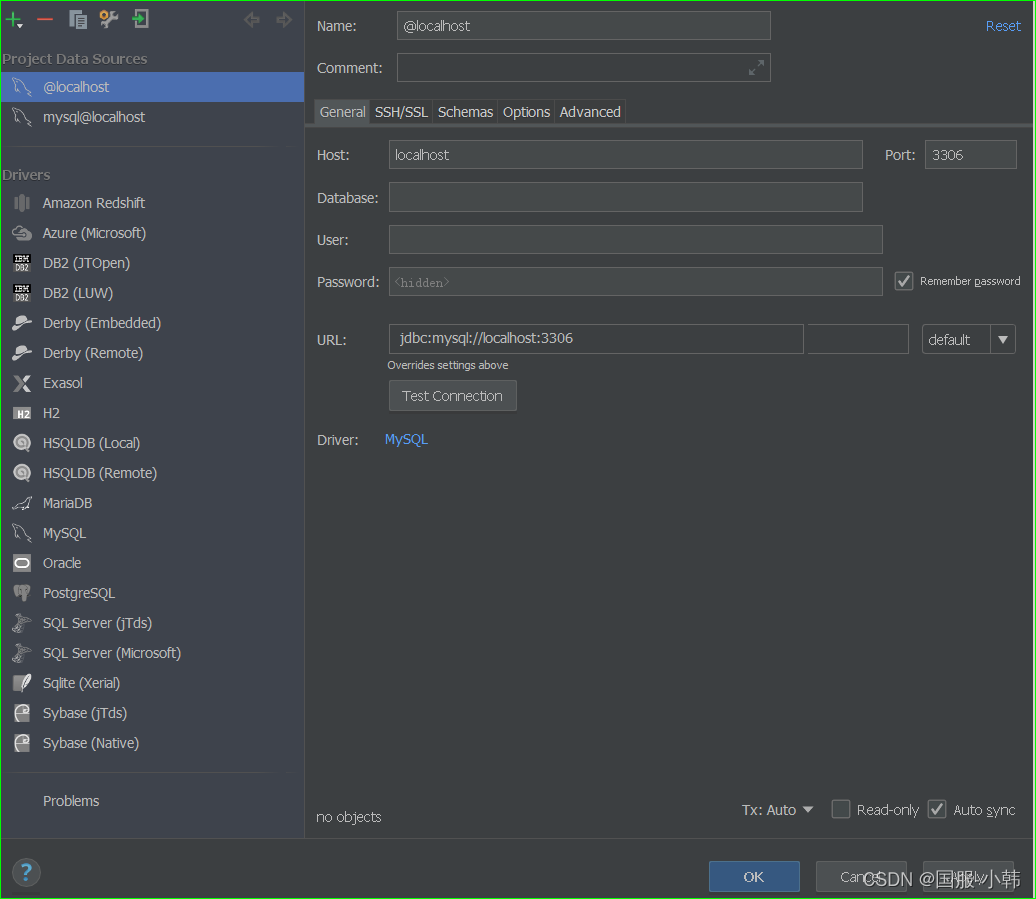
Task: Select HSQLDB (Local) driver
Action: tap(153, 443)
